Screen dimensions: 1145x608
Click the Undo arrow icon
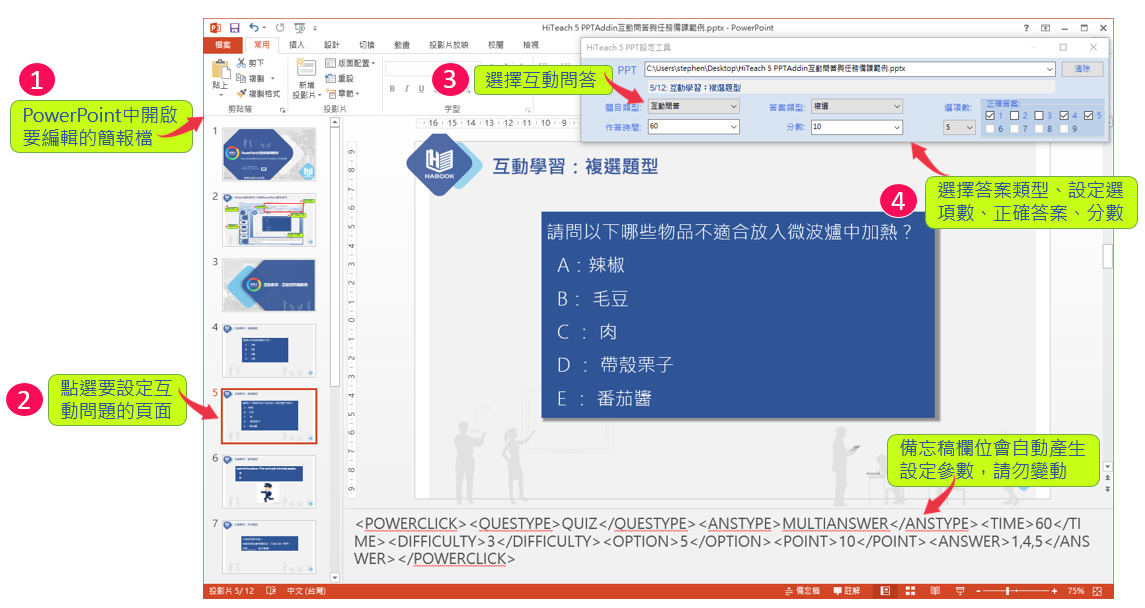[253, 28]
